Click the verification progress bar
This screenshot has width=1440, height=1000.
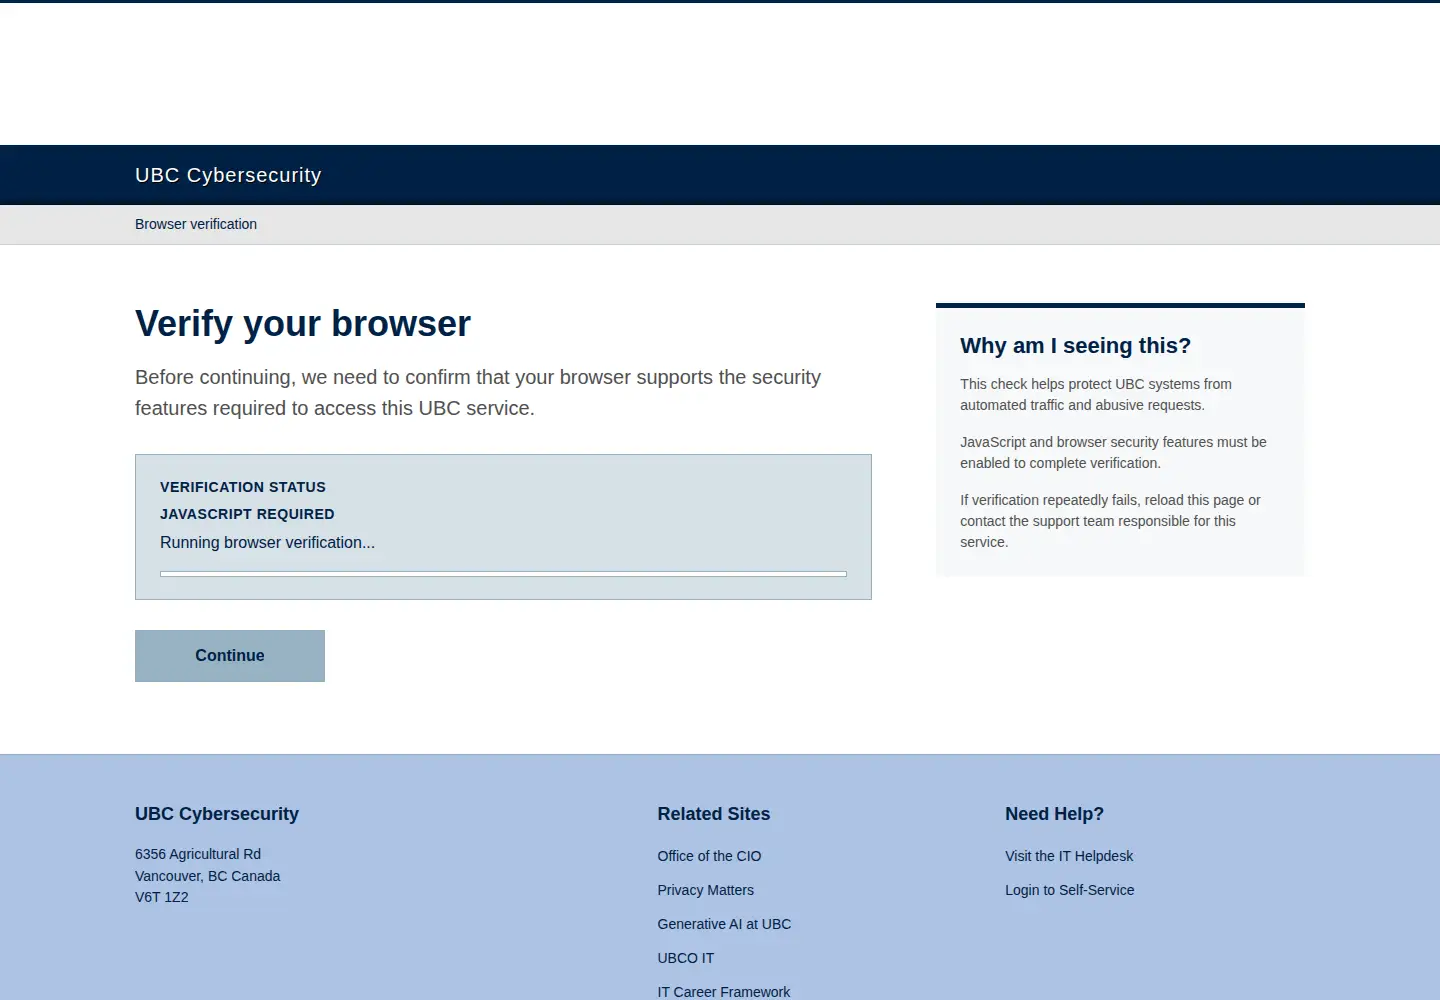pyautogui.click(x=503, y=574)
